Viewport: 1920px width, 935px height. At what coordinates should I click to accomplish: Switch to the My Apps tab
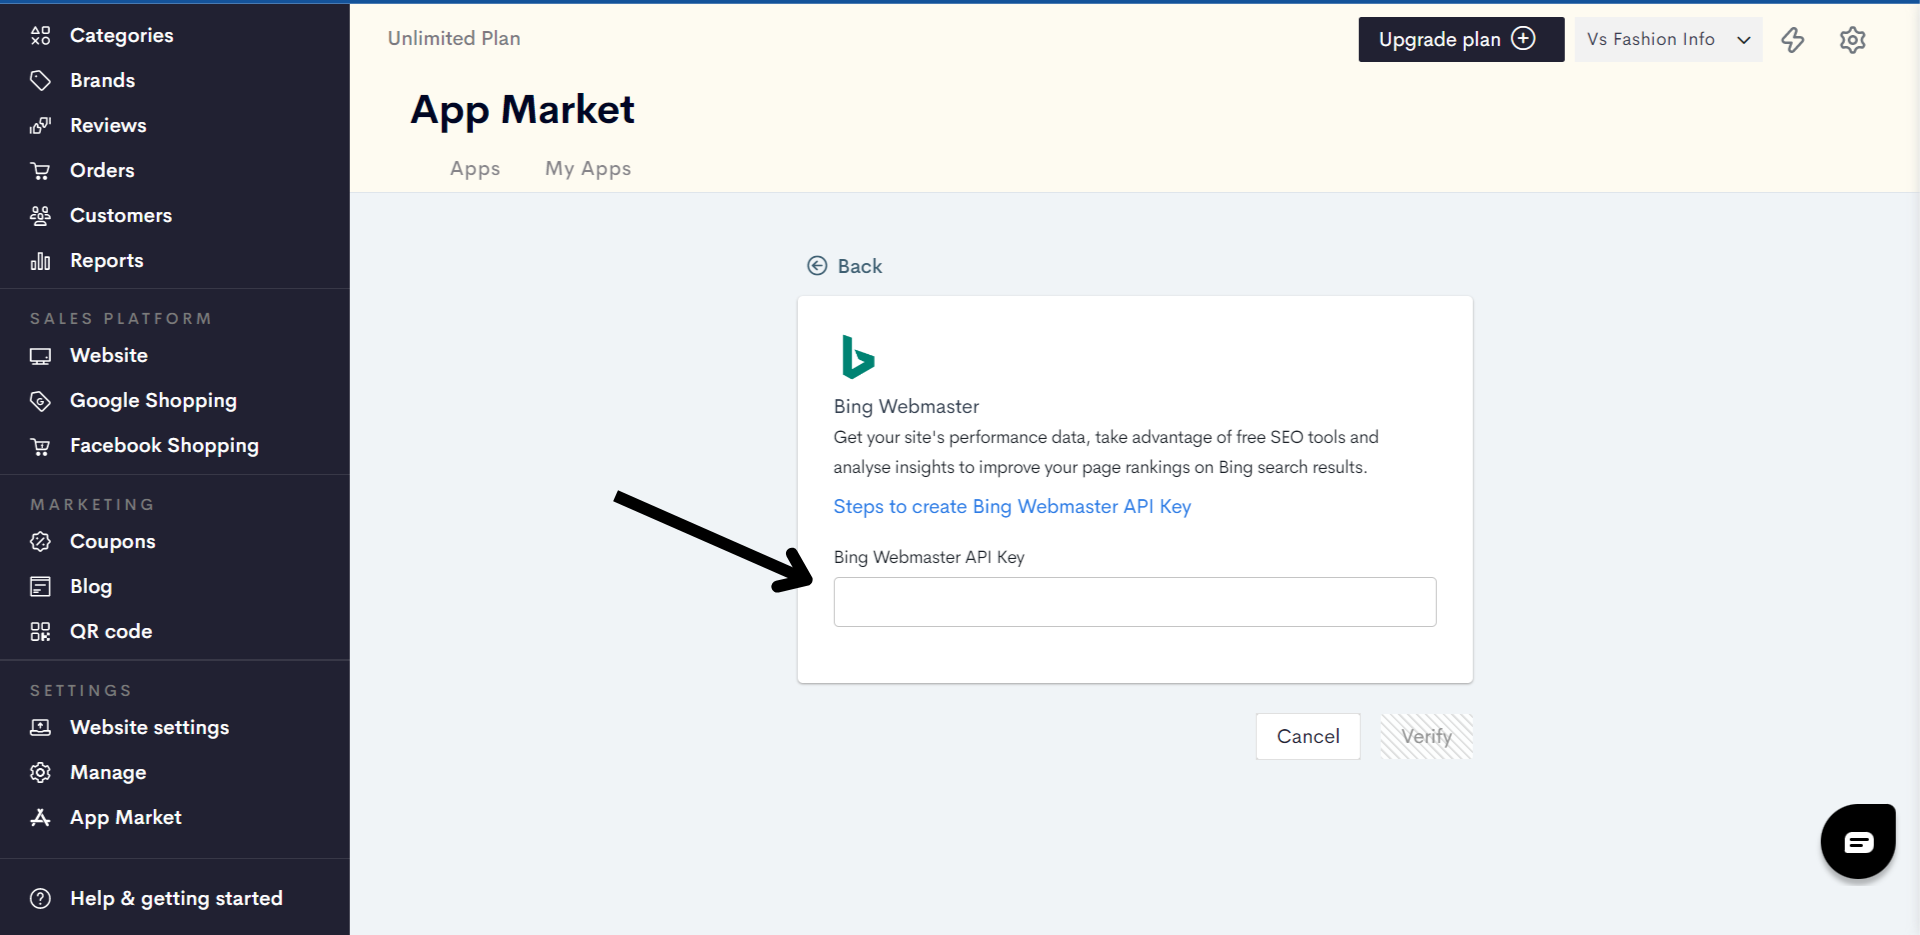588,169
